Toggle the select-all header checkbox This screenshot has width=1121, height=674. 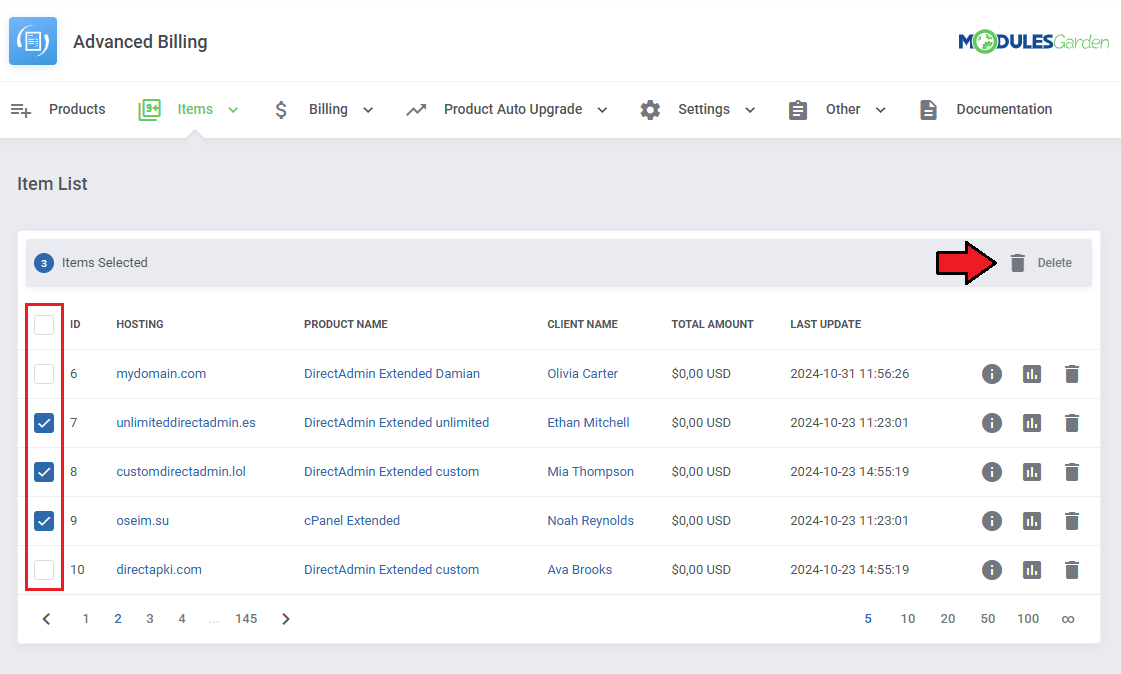(44, 324)
